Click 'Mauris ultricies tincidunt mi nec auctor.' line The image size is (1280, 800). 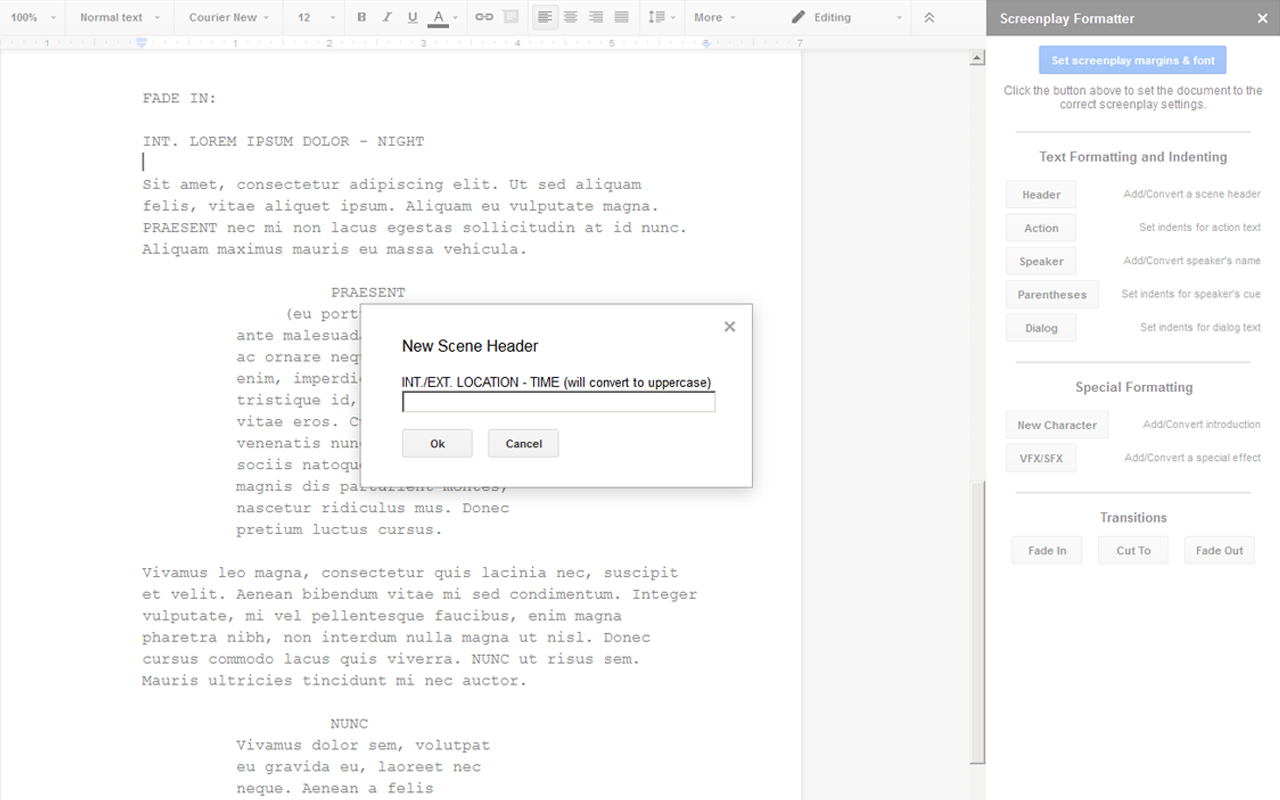point(334,680)
